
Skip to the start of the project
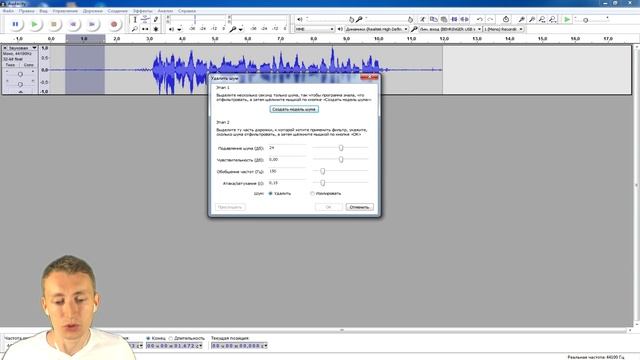tap(73, 24)
